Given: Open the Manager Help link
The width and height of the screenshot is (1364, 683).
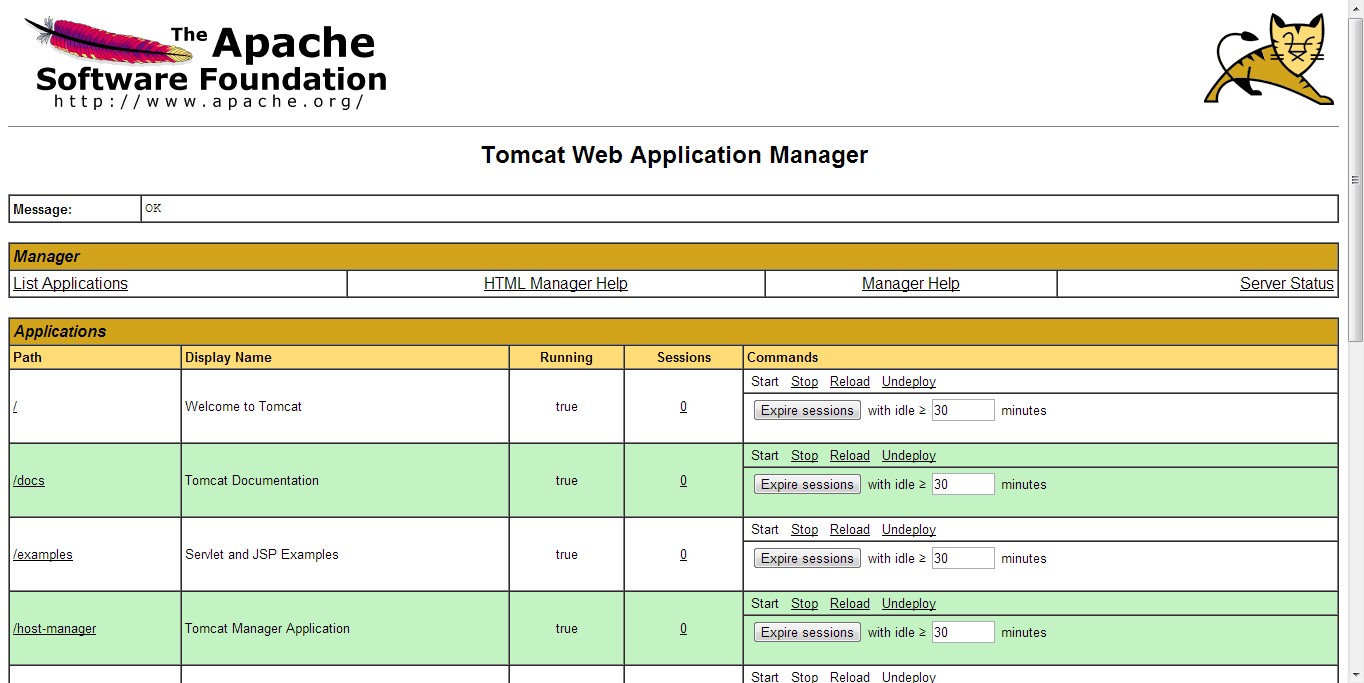Looking at the screenshot, I should pyautogui.click(x=911, y=284).
